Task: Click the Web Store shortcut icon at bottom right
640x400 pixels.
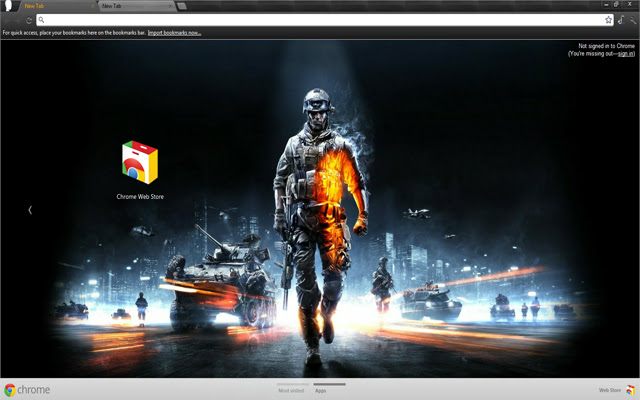Action: point(631,390)
